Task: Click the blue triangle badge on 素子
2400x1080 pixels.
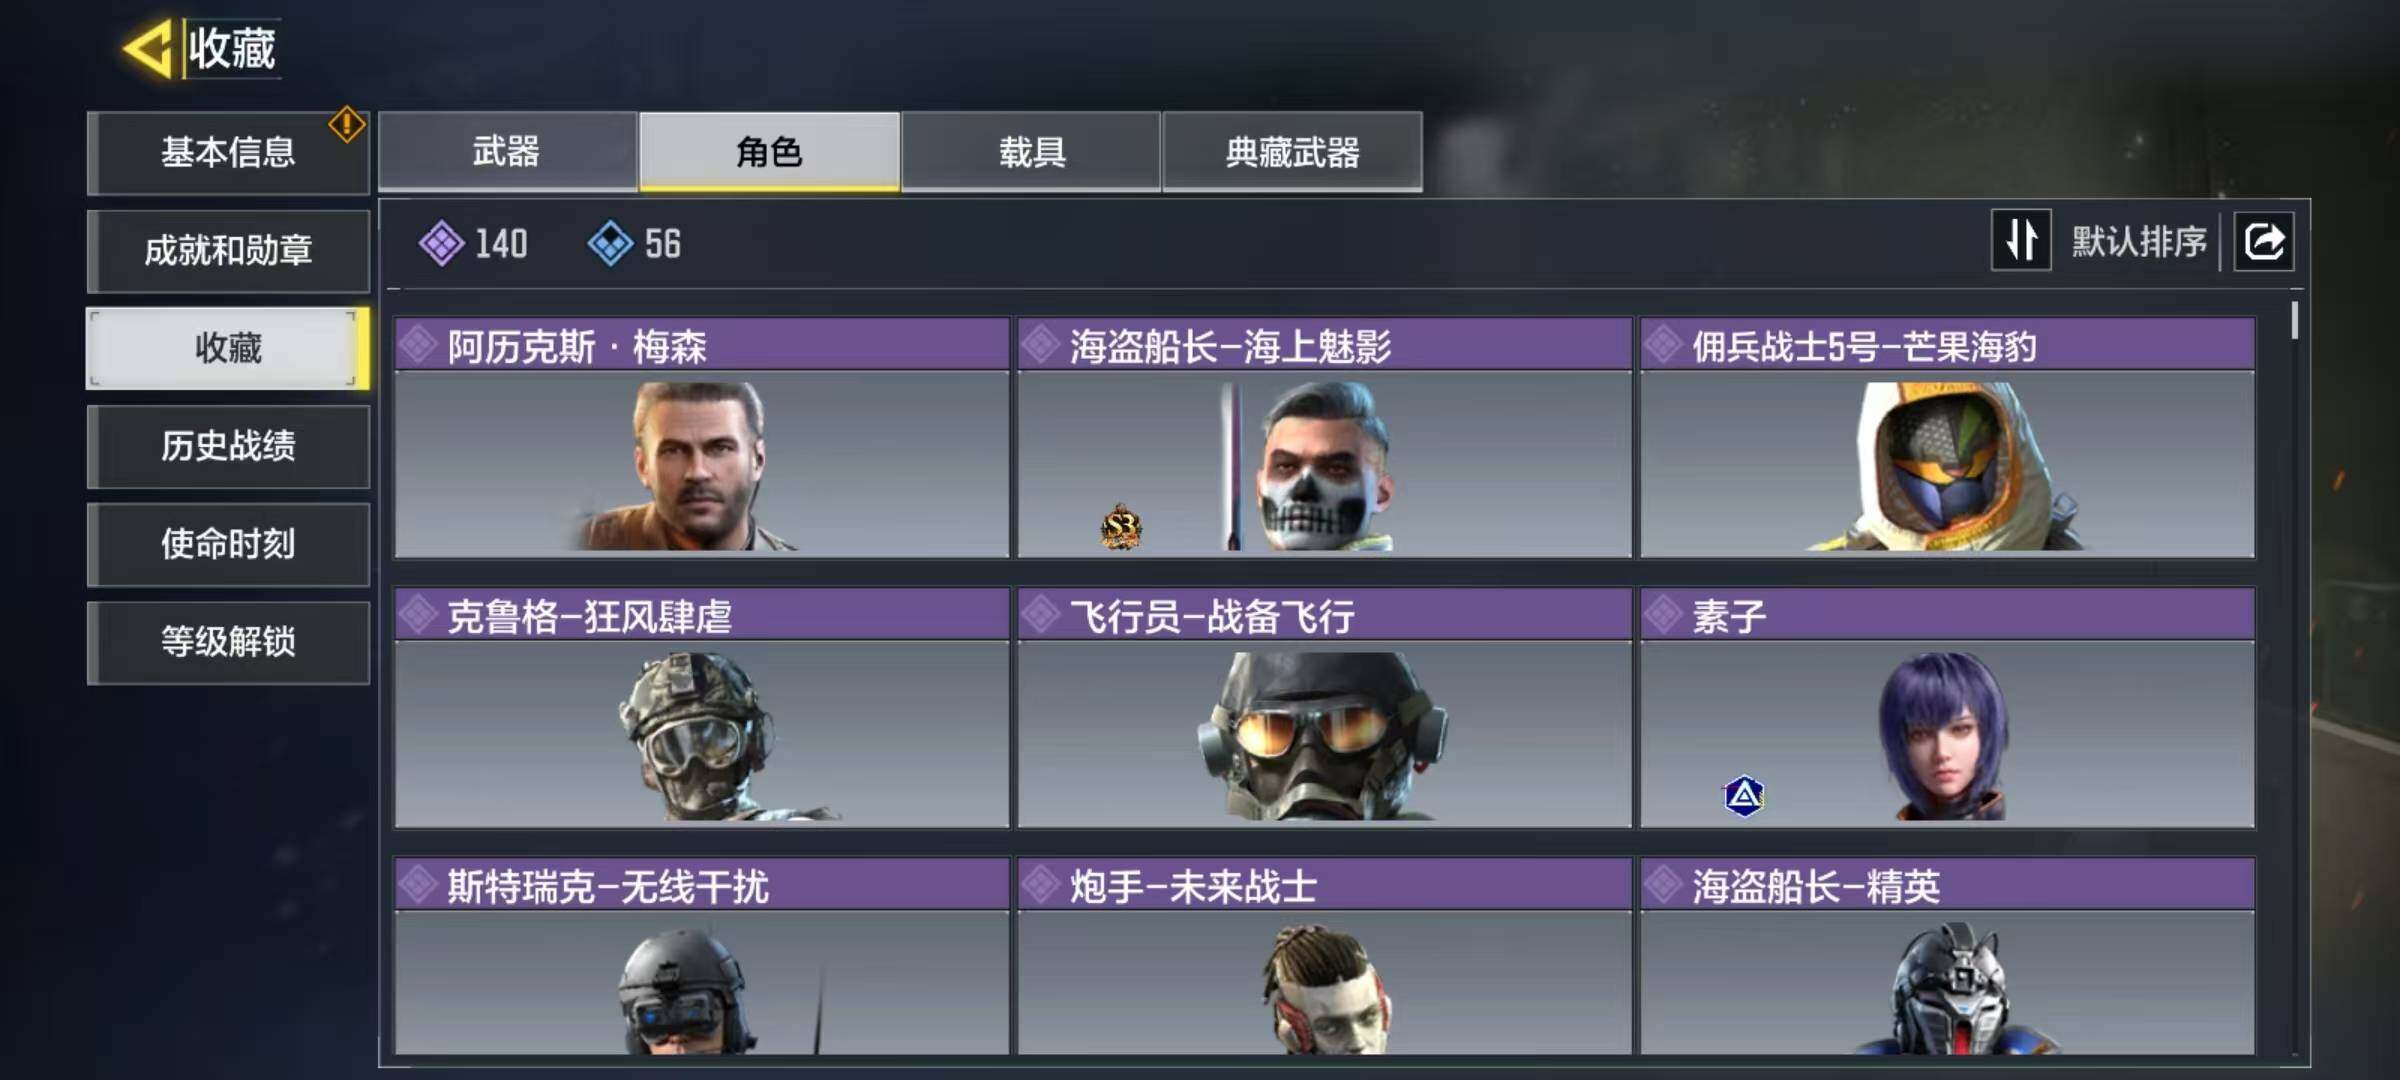Action: tap(1743, 796)
